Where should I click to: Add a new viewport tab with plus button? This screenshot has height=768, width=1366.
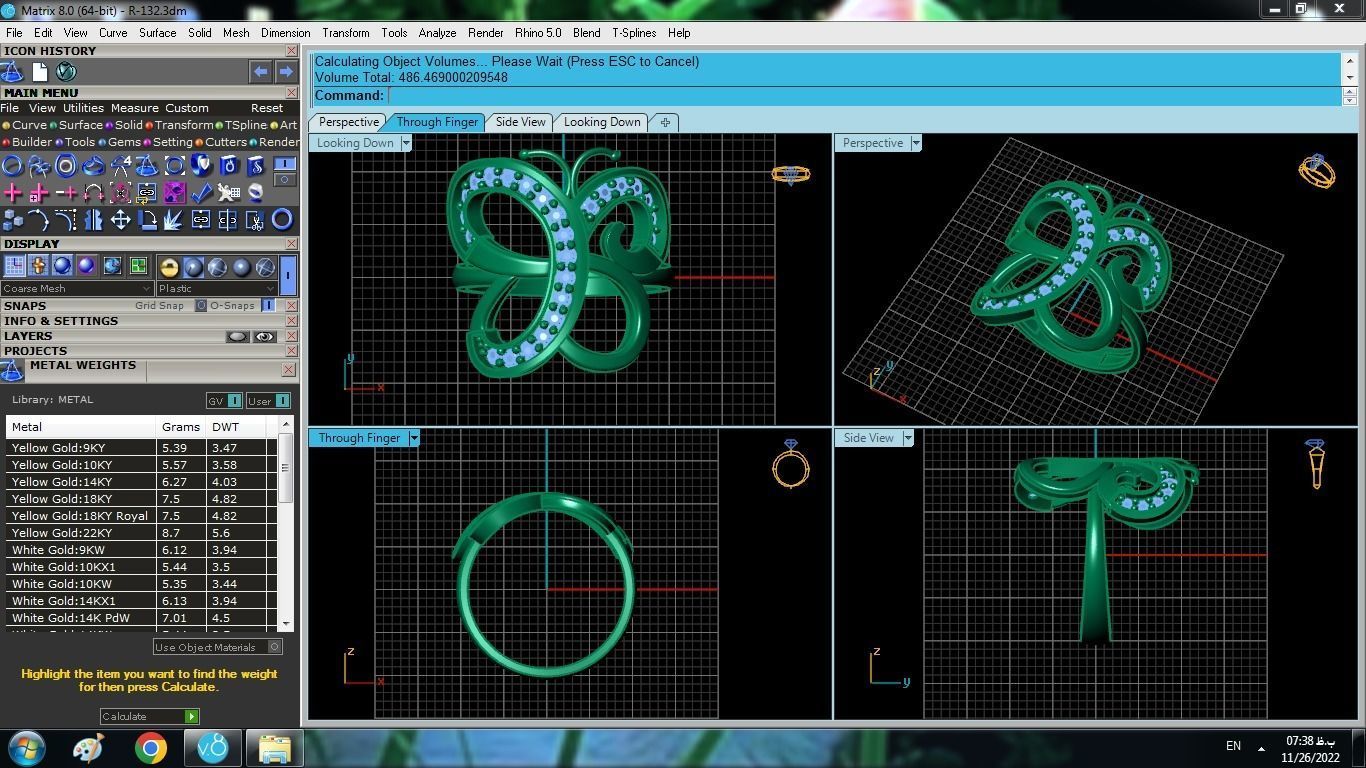pyautogui.click(x=665, y=122)
